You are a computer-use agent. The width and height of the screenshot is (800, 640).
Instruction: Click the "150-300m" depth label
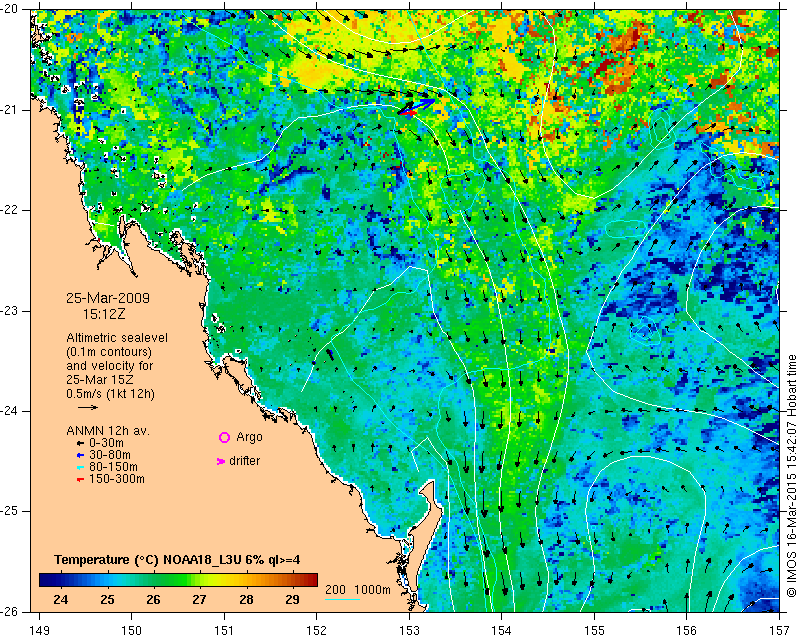click(117, 479)
